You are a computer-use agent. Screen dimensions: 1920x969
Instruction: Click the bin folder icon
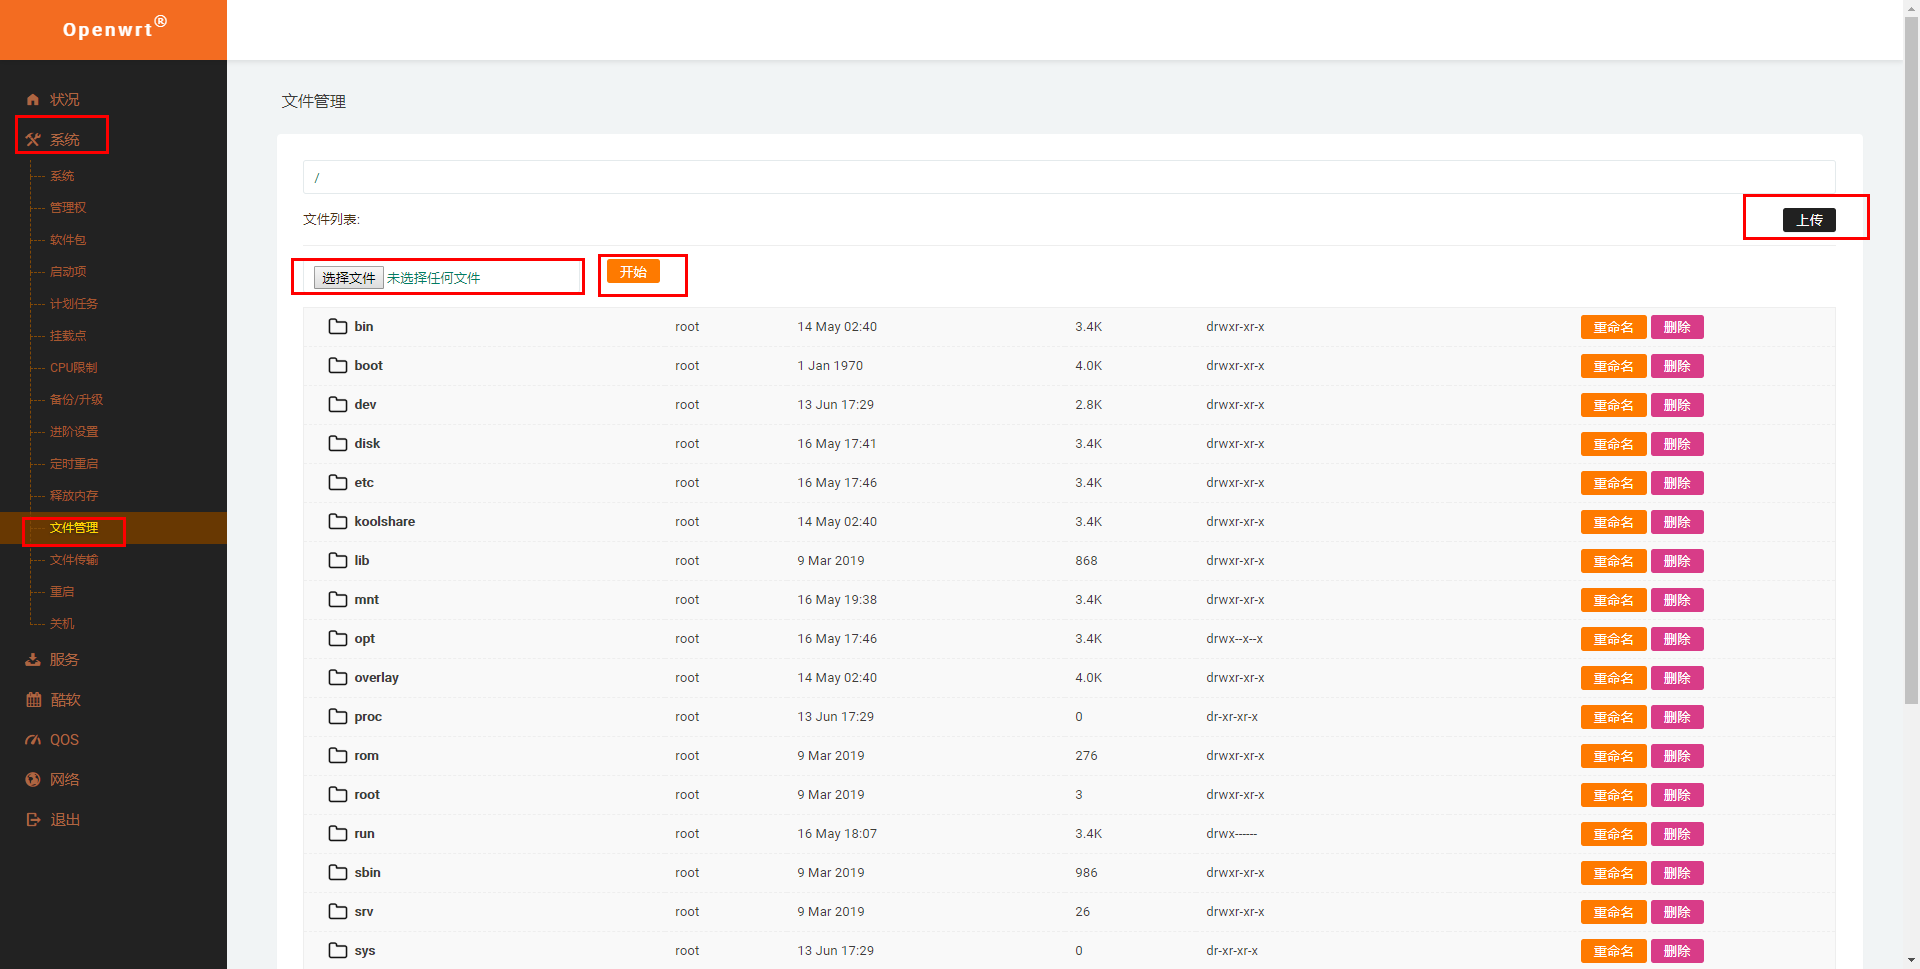(x=338, y=326)
